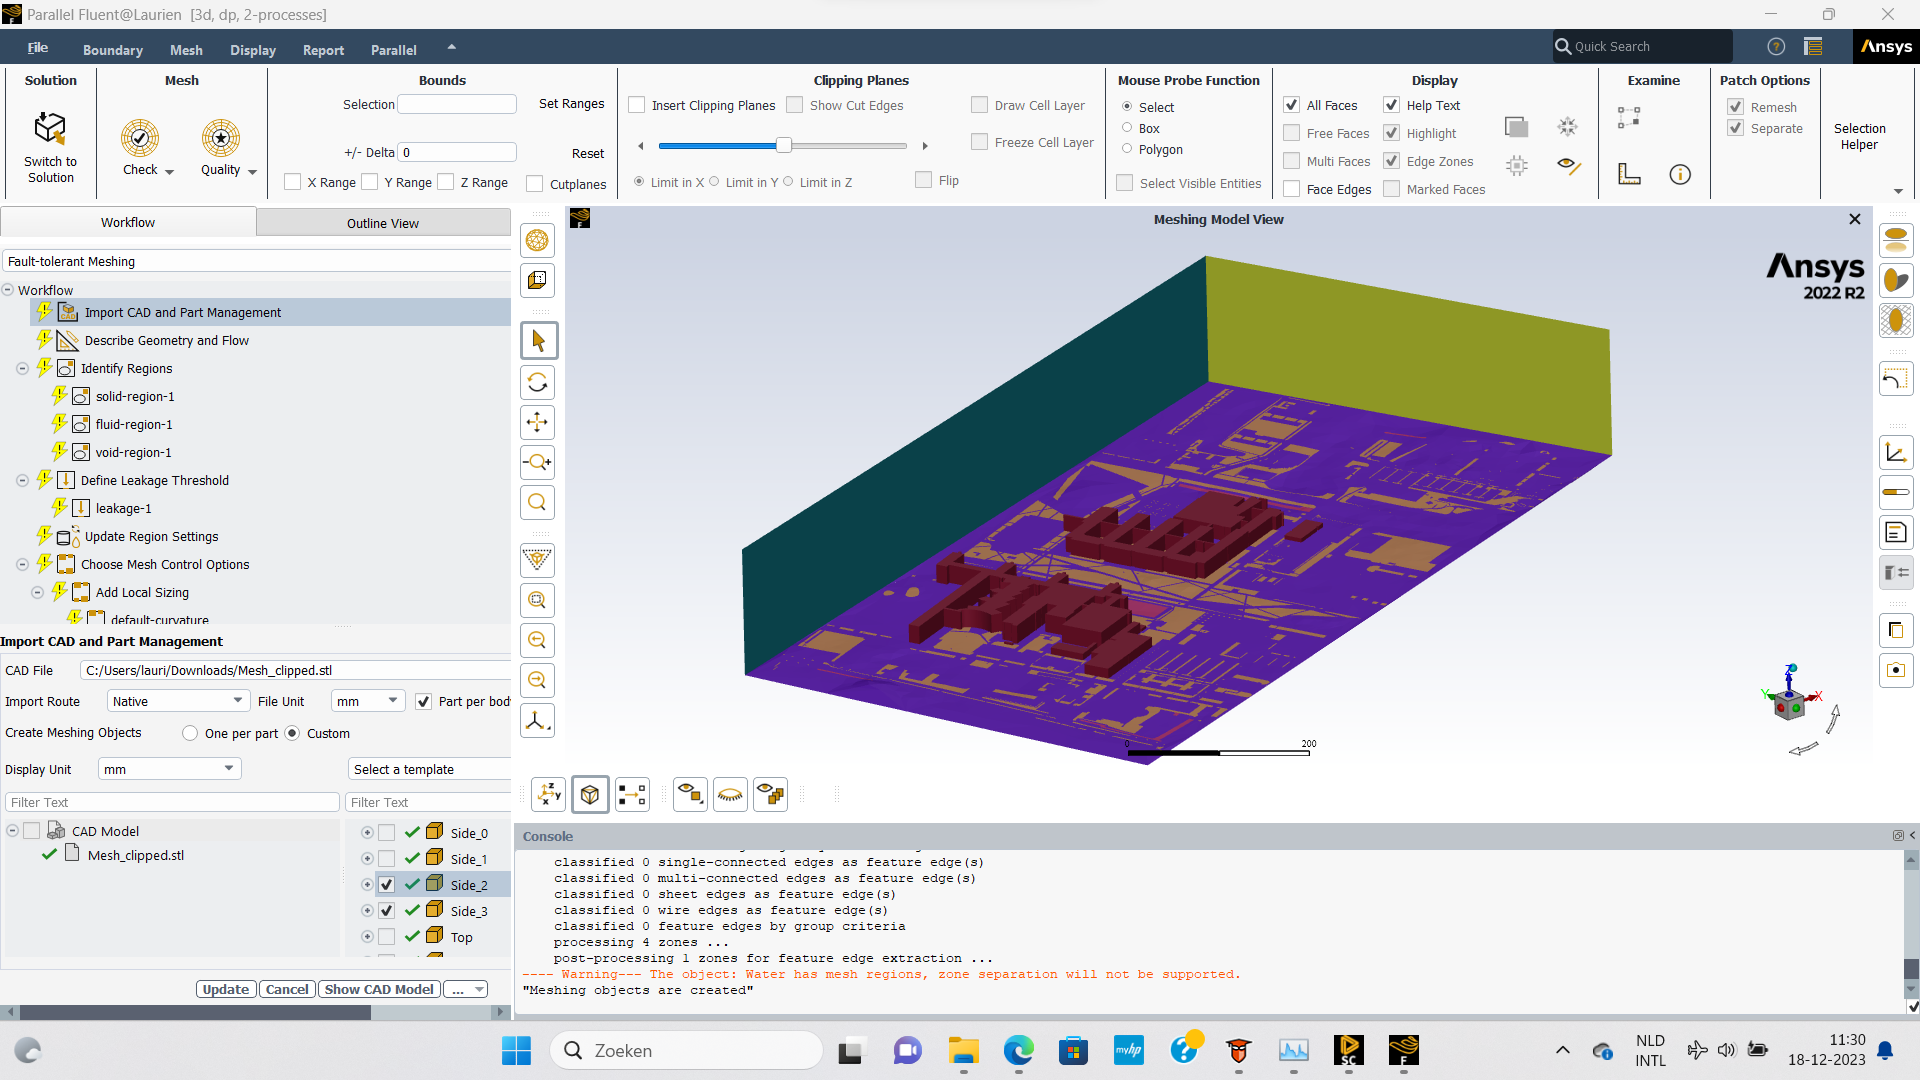Open the mesh Quality tool
Image resolution: width=1920 pixels, height=1080 pixels.
coord(220,138)
